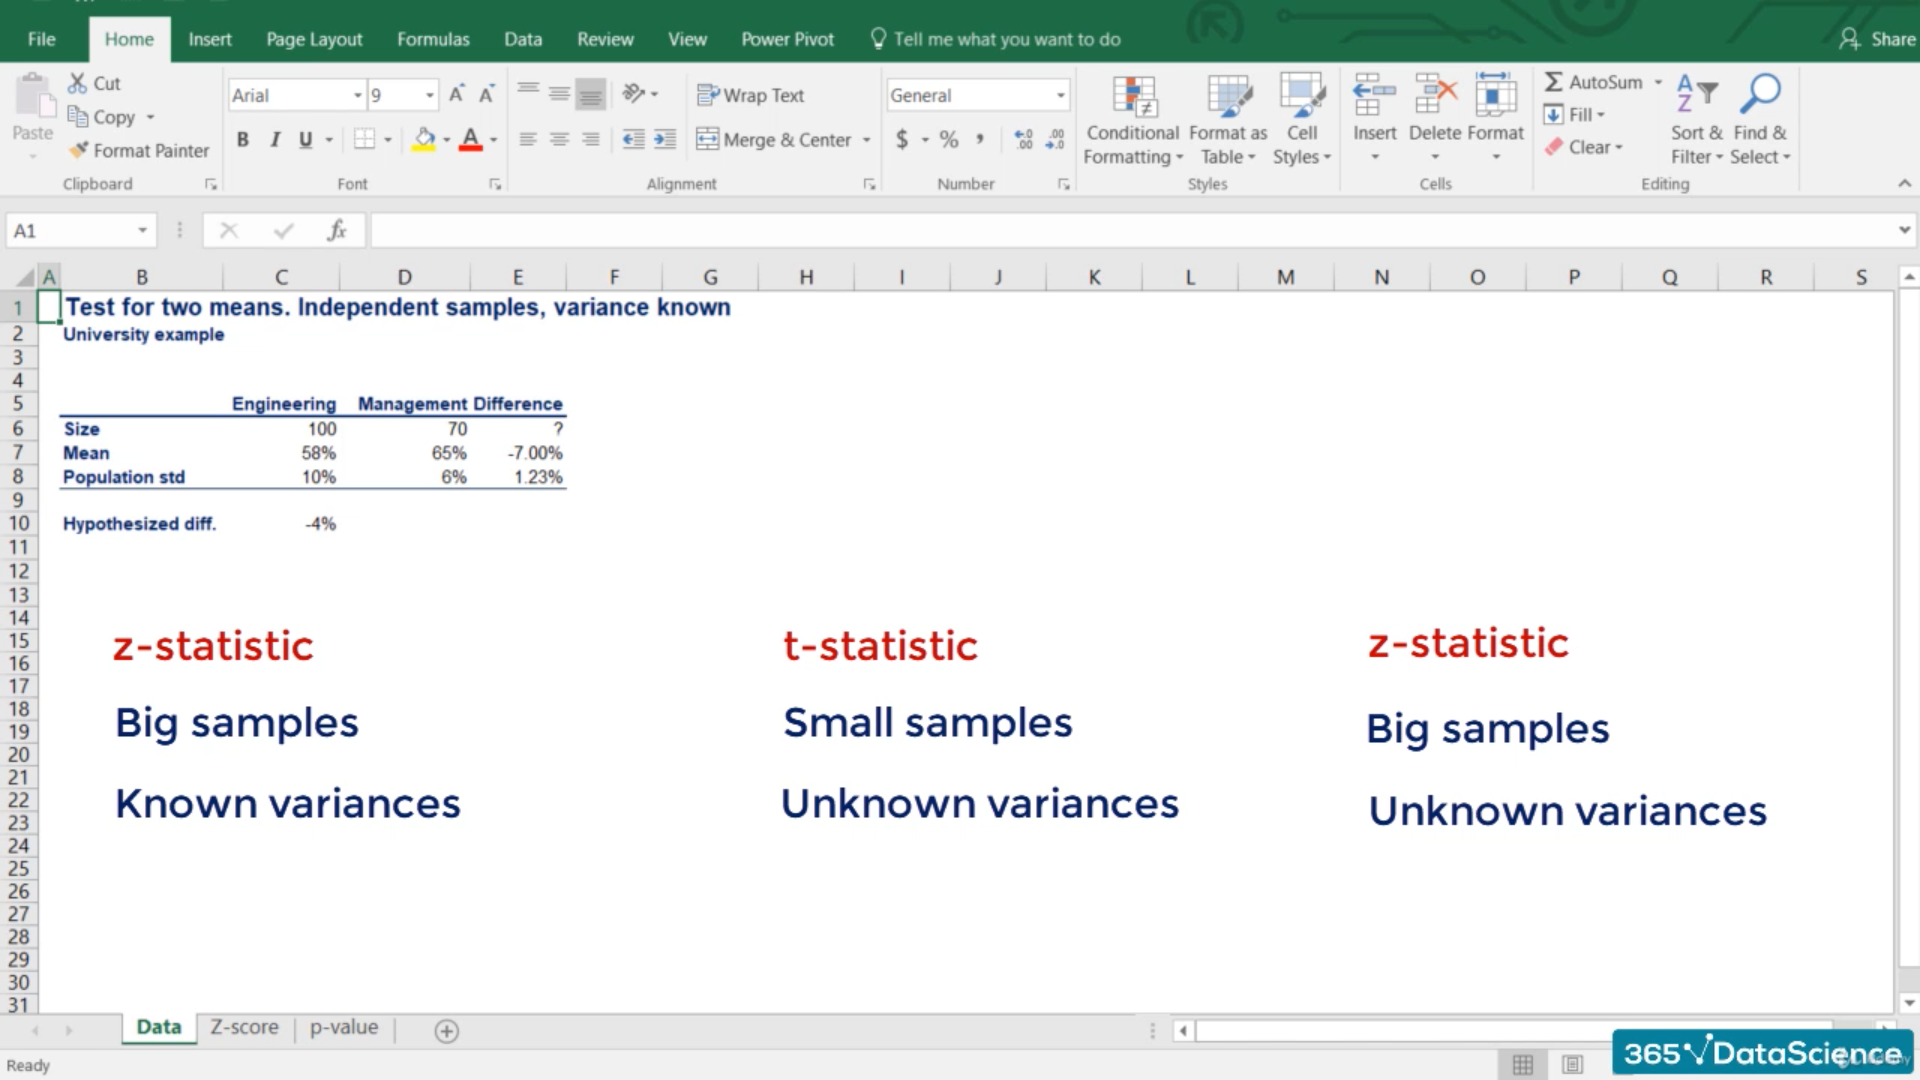Open the Name Box dropdown arrow
This screenshot has height=1080, width=1920.
tap(142, 231)
